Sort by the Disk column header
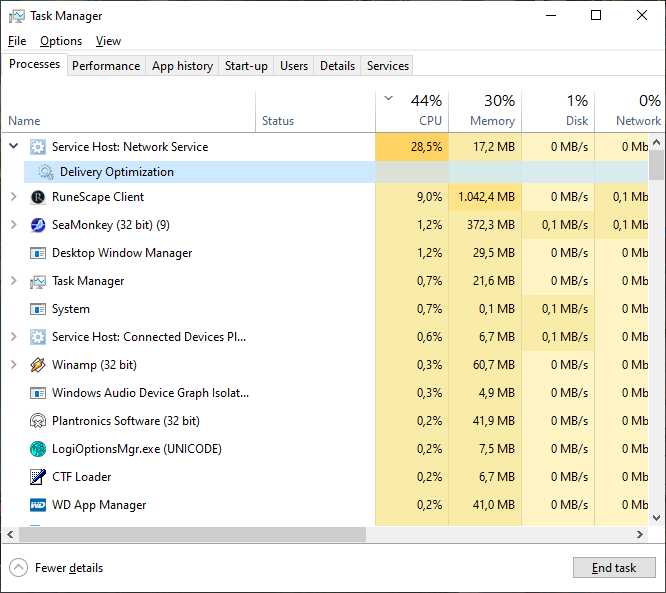 point(558,111)
